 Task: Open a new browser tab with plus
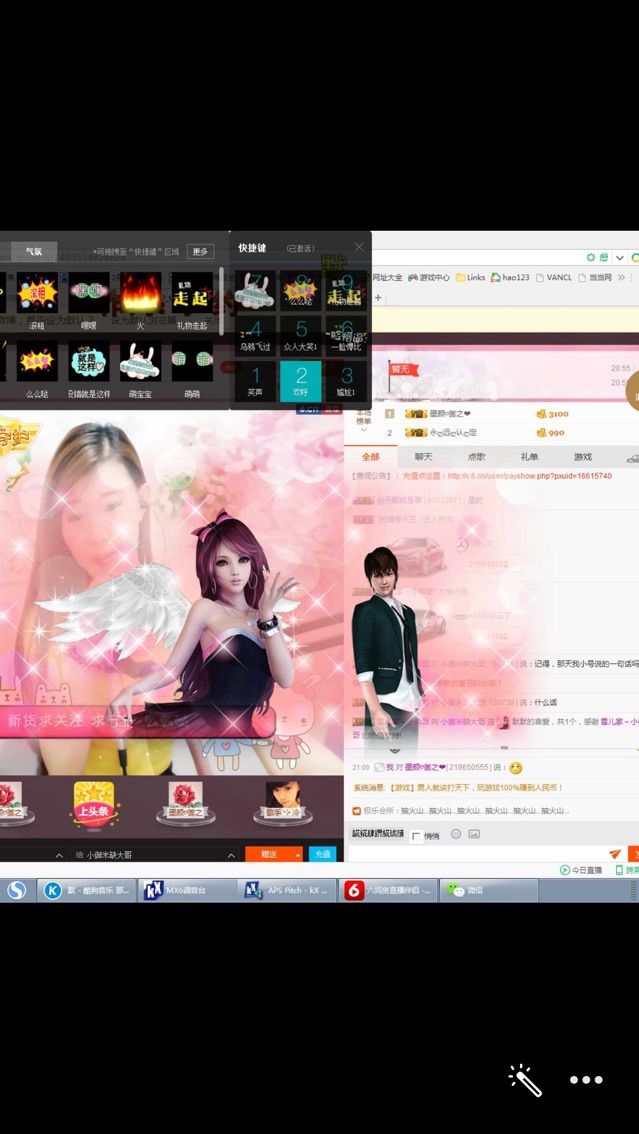pyautogui.click(x=377, y=297)
